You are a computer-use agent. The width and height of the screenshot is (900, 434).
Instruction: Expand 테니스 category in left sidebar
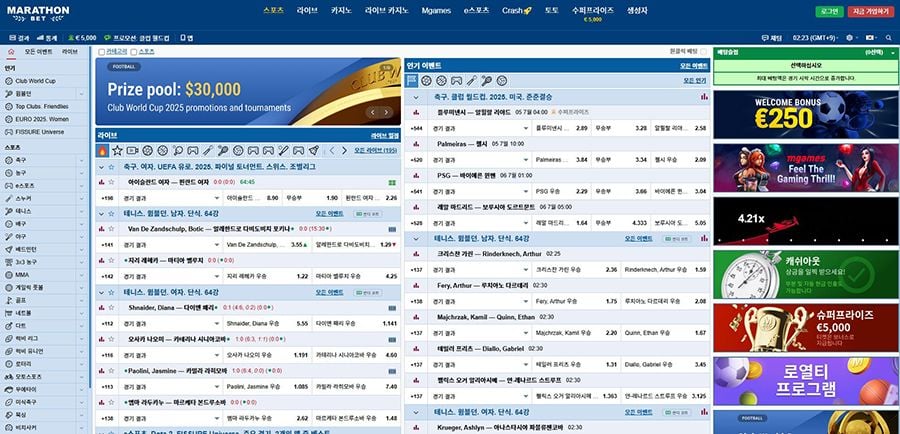click(82, 211)
